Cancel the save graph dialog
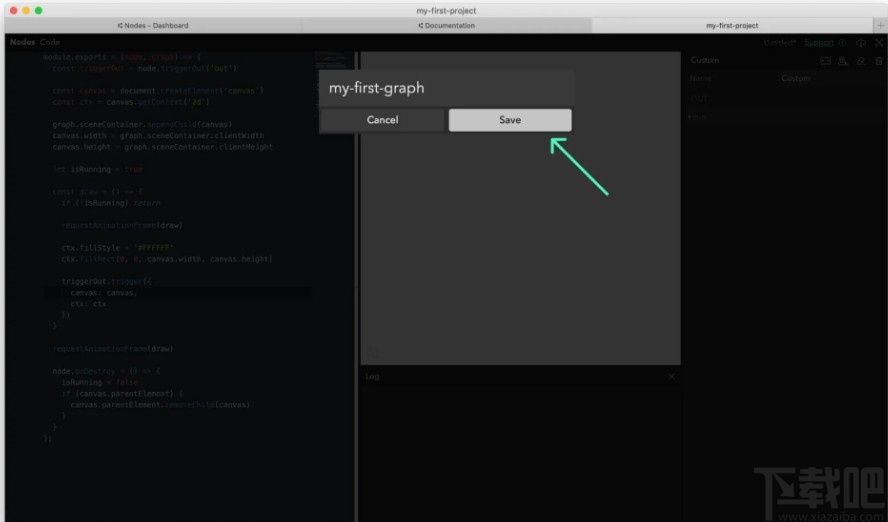 pos(382,120)
